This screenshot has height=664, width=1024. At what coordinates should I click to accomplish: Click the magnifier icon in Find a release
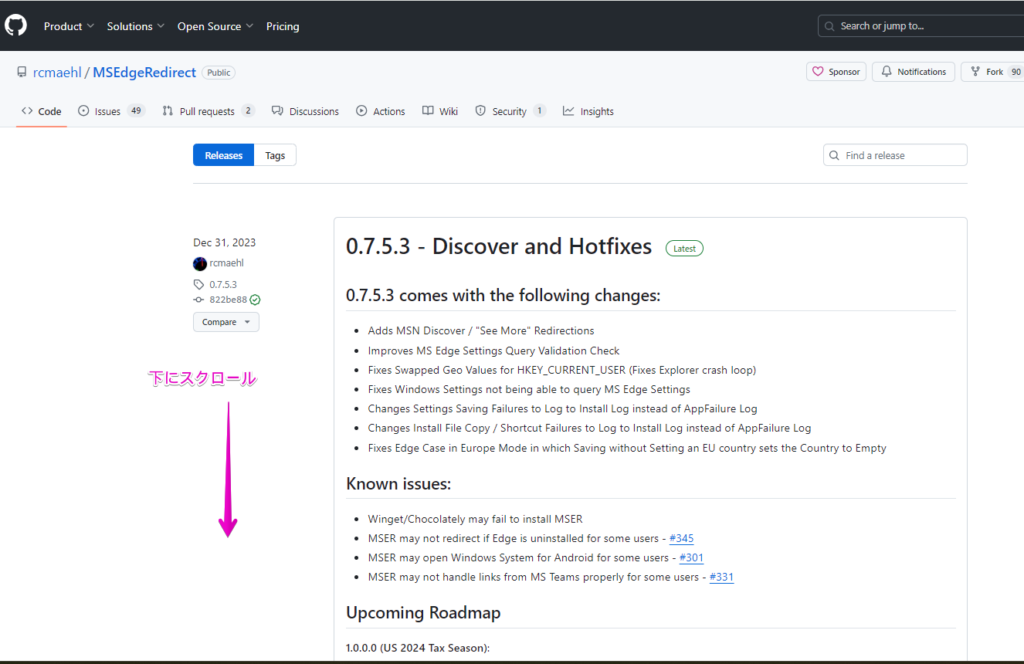(834, 155)
